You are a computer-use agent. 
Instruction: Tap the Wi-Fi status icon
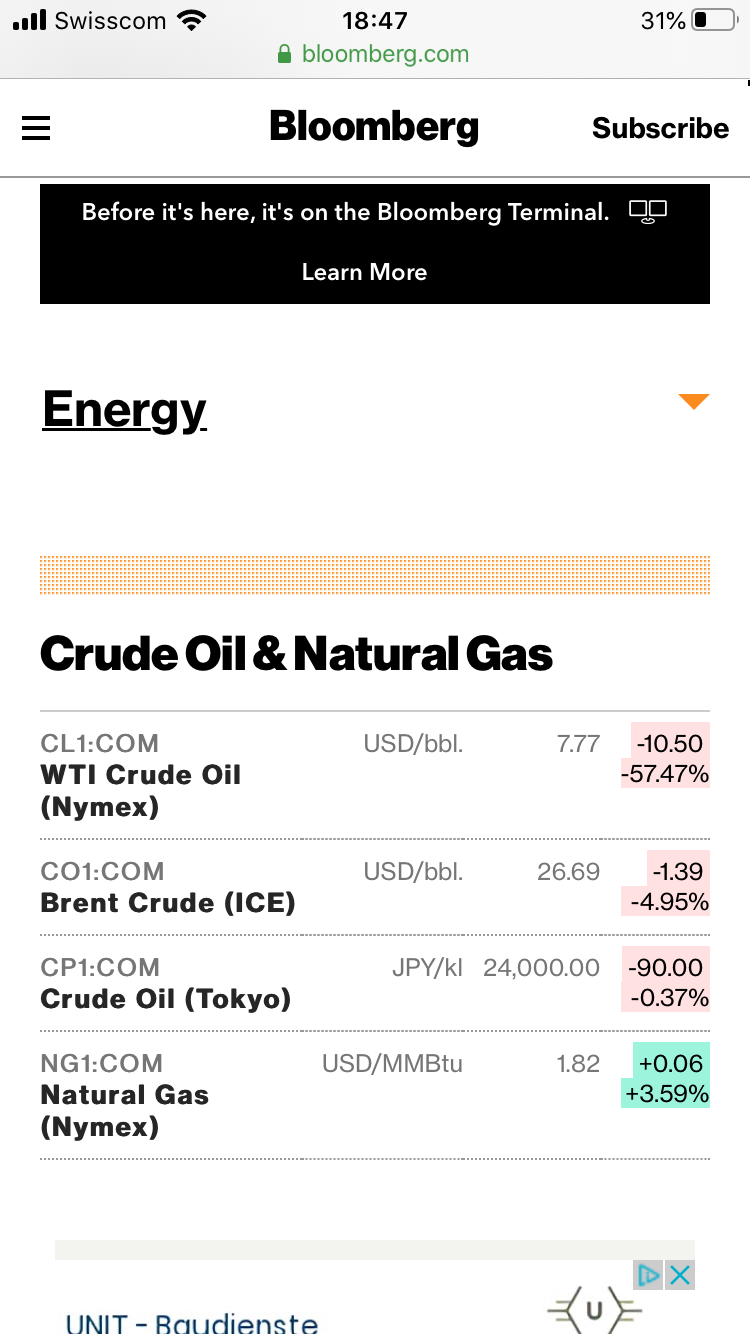[190, 20]
